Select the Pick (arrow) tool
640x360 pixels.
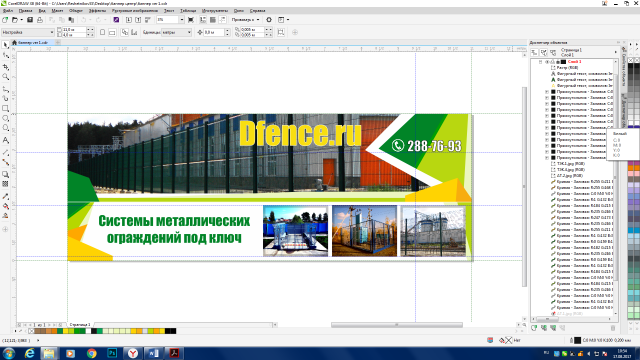click(x=5, y=44)
